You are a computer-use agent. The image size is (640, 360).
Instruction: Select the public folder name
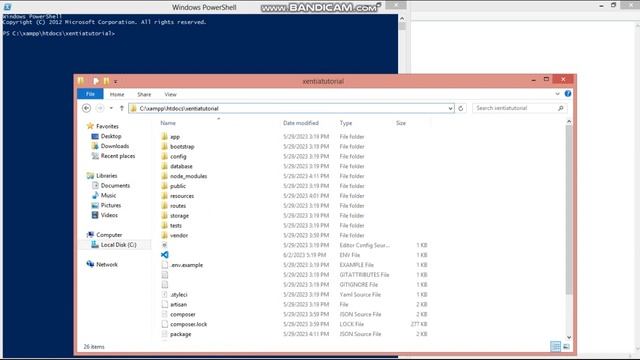178,186
